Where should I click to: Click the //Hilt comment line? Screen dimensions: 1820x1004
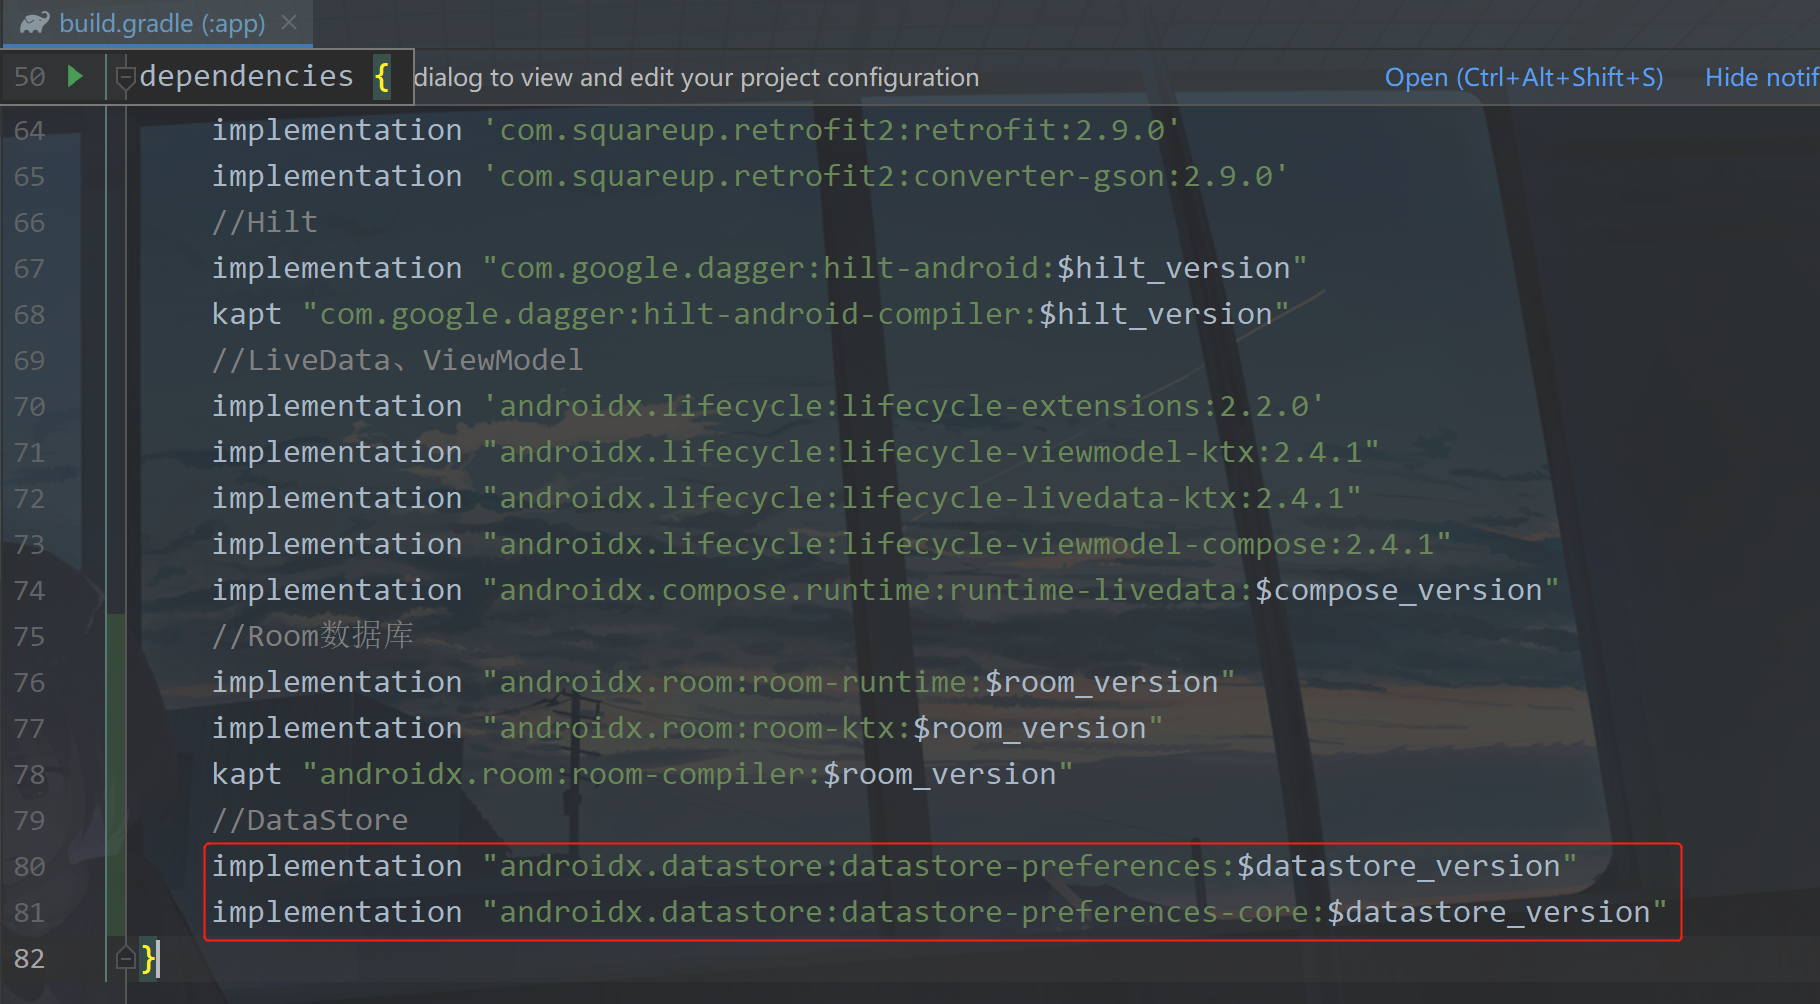[x=265, y=222]
